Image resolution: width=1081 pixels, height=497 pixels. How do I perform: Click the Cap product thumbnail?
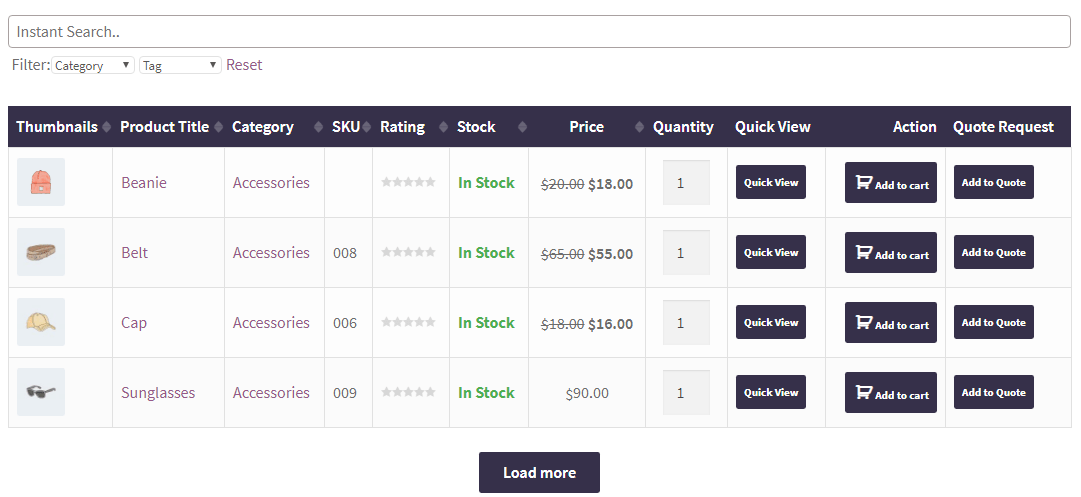tap(41, 322)
